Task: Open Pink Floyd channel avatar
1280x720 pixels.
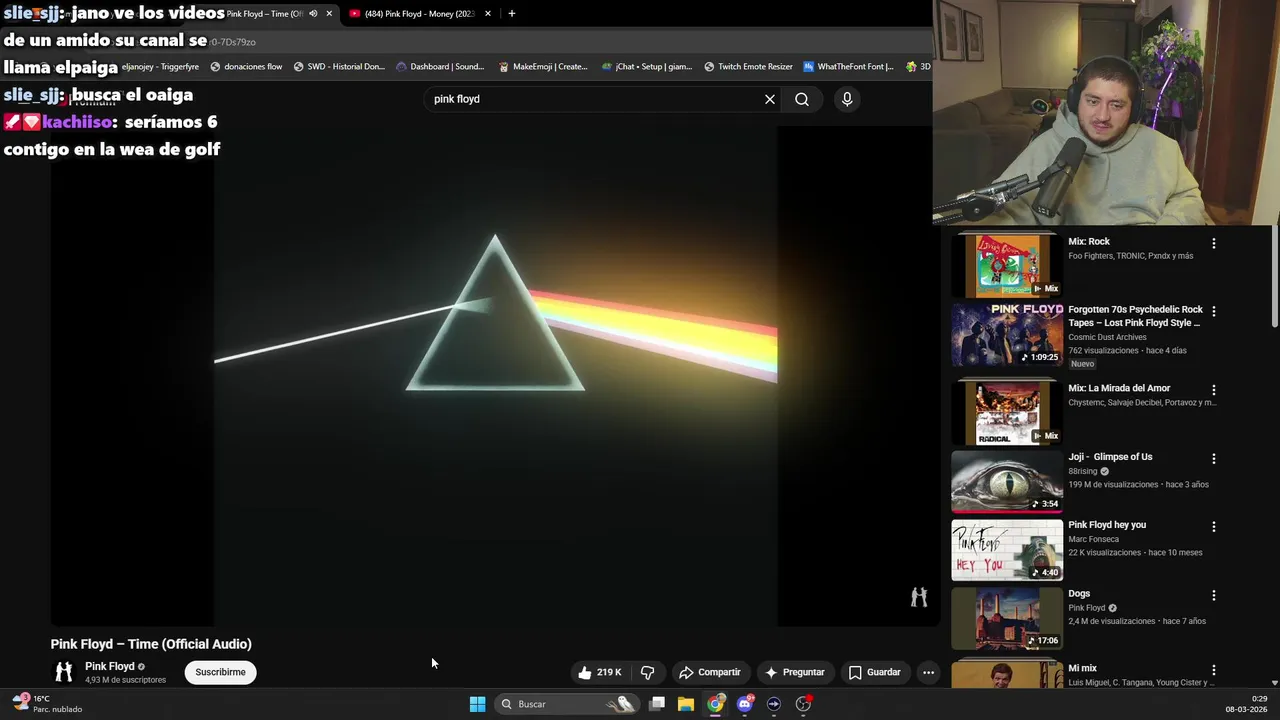Action: pos(64,672)
